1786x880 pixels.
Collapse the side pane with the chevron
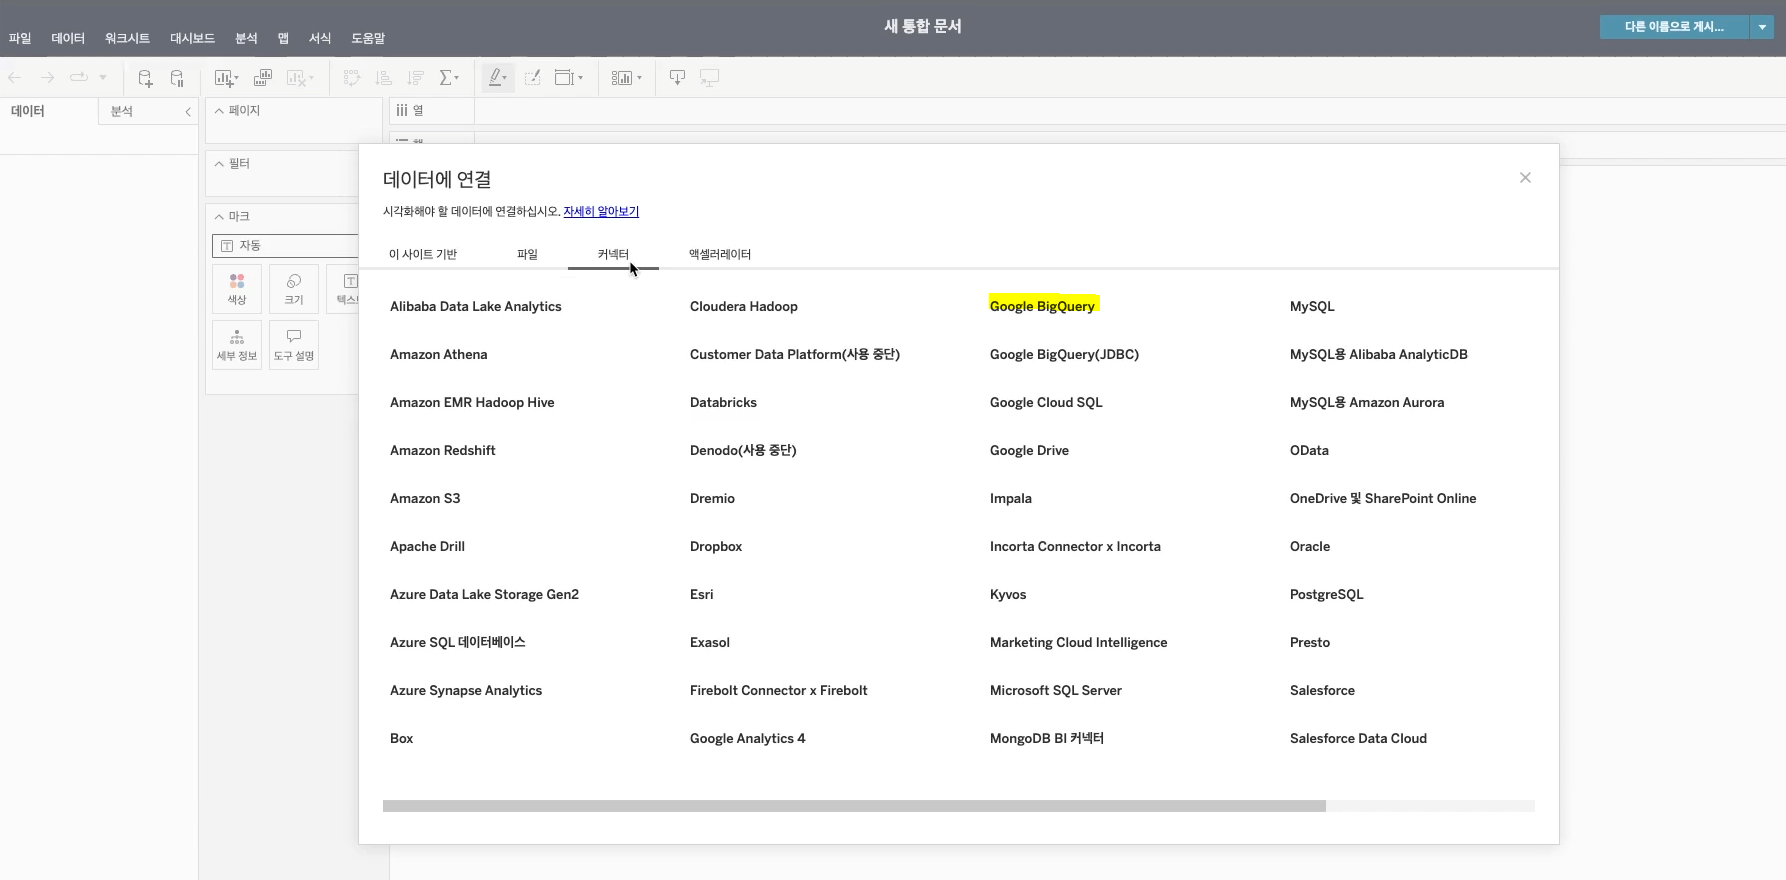188,112
